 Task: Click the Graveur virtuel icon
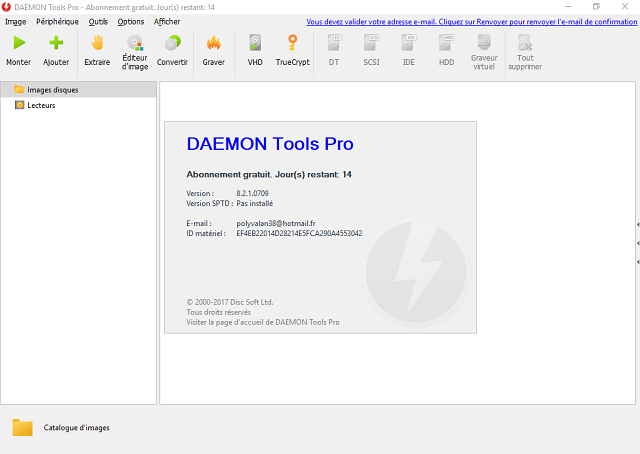click(484, 43)
